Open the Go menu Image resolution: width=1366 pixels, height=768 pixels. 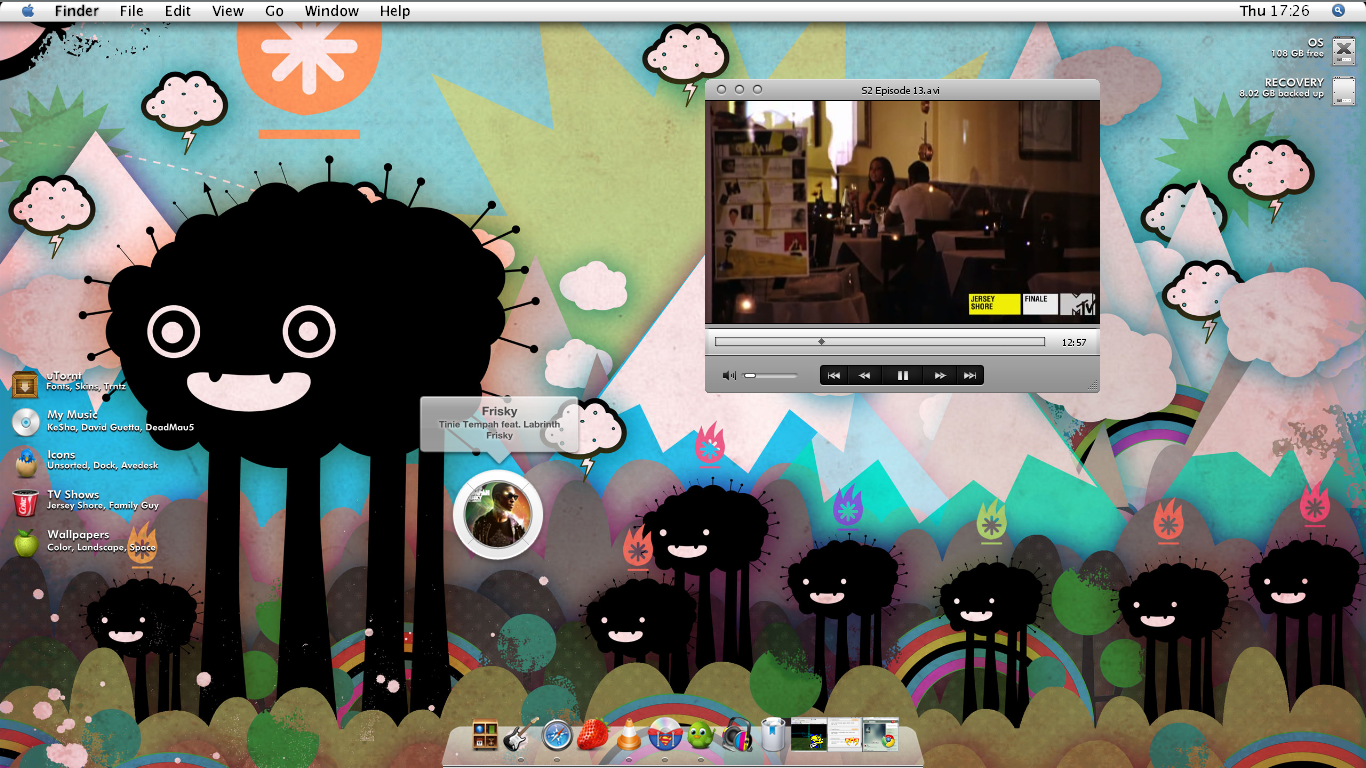click(274, 10)
